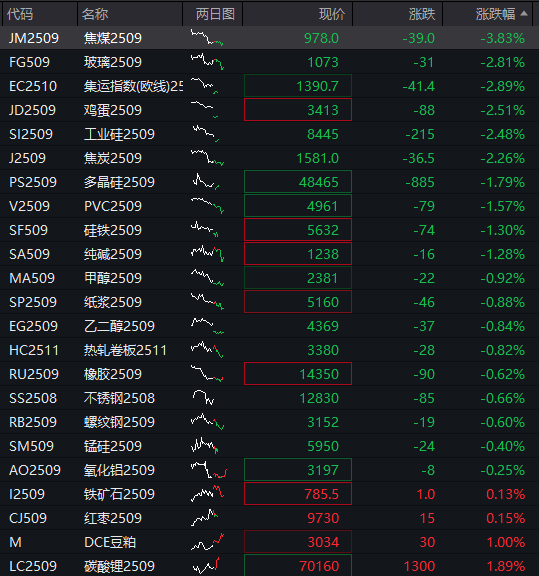Select code SI2509
This screenshot has width=539, height=576.
tap(31, 134)
